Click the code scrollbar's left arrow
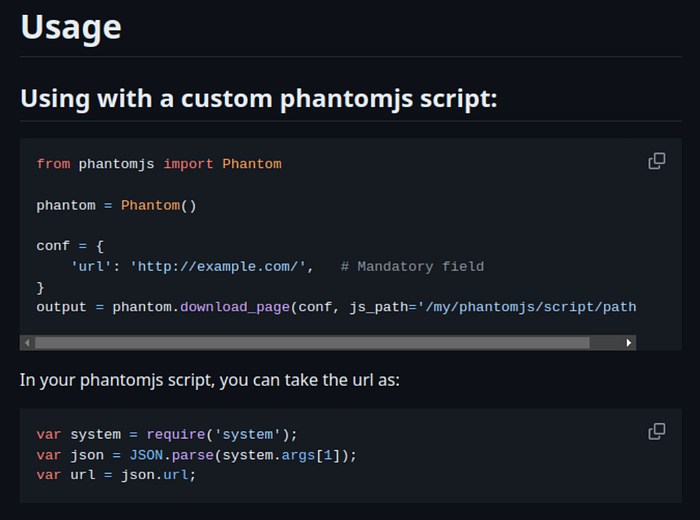The height and width of the screenshot is (520, 700). (27, 343)
